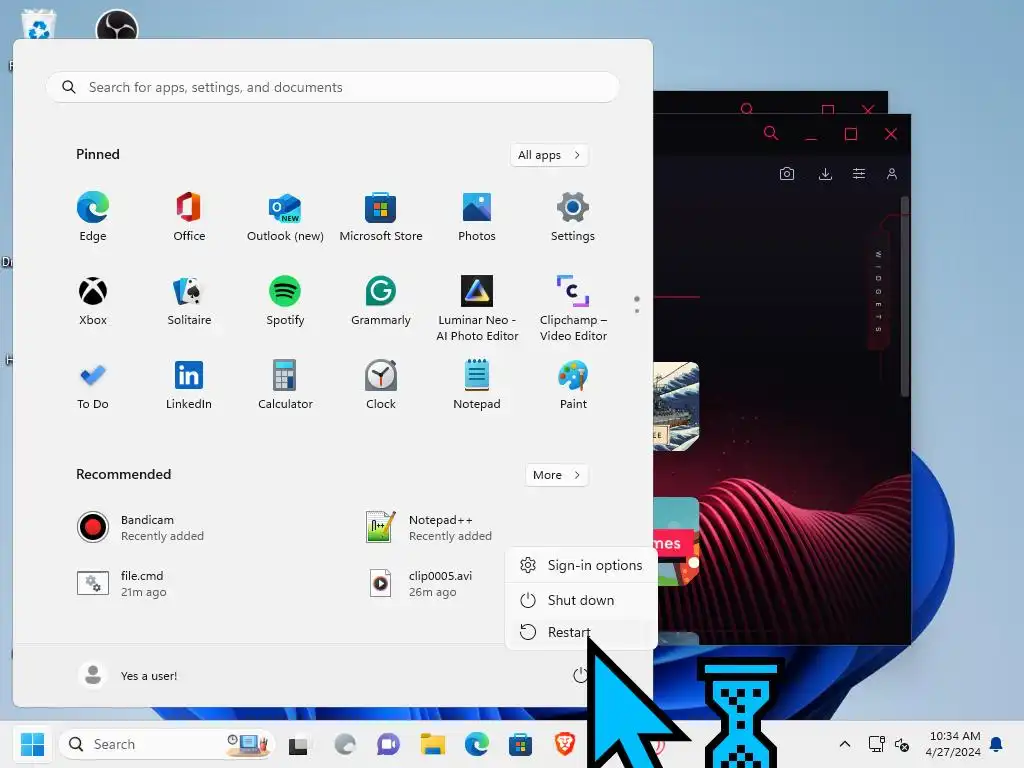Open notifications bell icon
This screenshot has width=1024, height=768.
pyautogui.click(x=996, y=744)
